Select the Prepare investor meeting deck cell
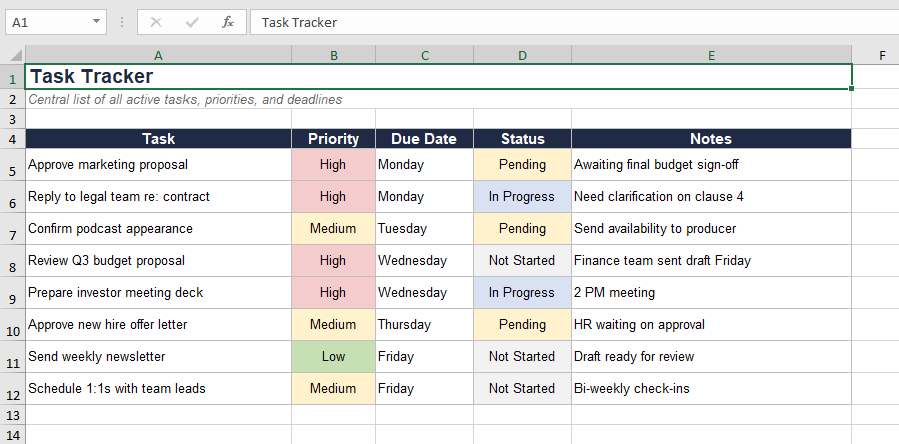This screenshot has width=899, height=444. 158,293
